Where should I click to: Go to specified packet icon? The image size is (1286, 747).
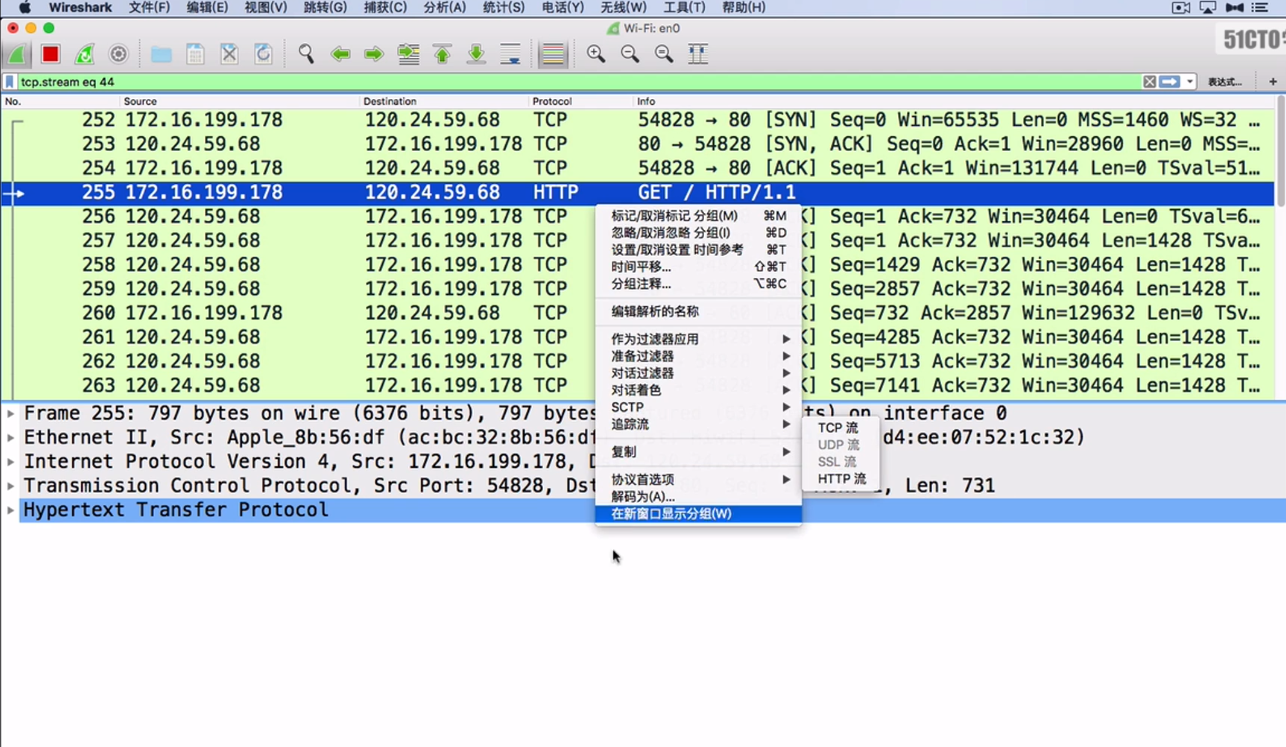[x=408, y=54]
